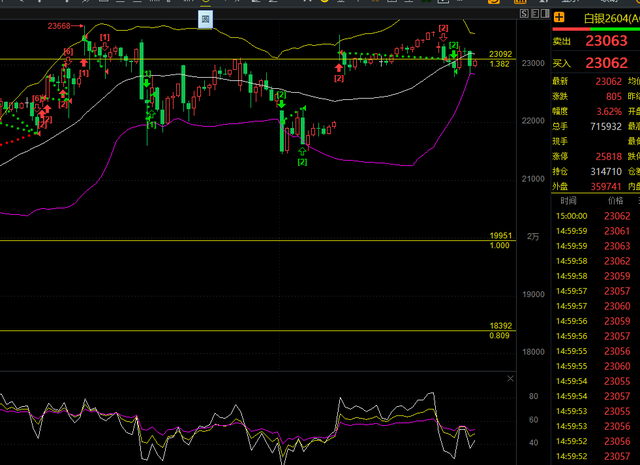Click the 21000 price axis label
The height and width of the screenshot is (465, 640).
coord(533,179)
